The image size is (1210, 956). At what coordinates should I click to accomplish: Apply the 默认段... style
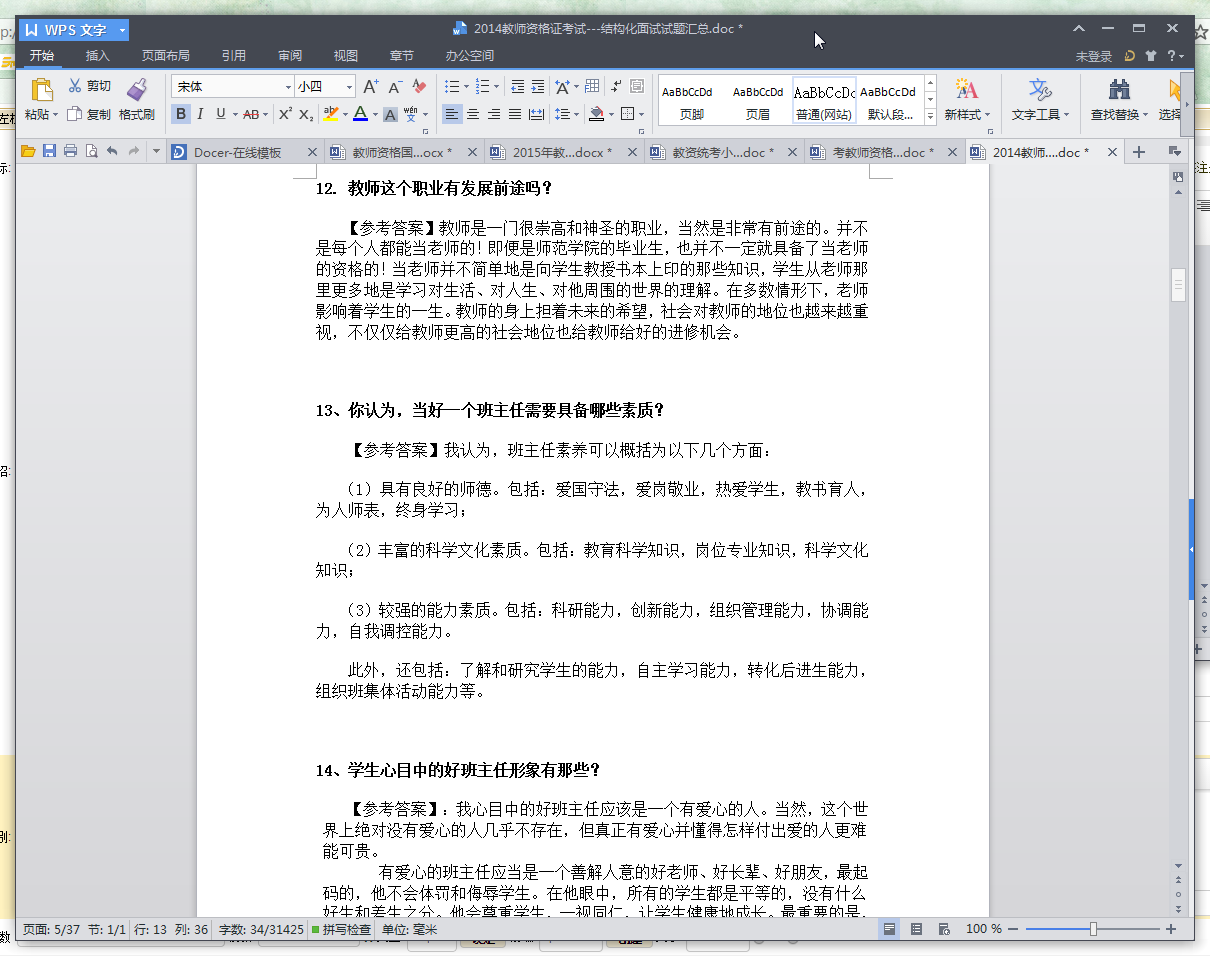(x=889, y=101)
